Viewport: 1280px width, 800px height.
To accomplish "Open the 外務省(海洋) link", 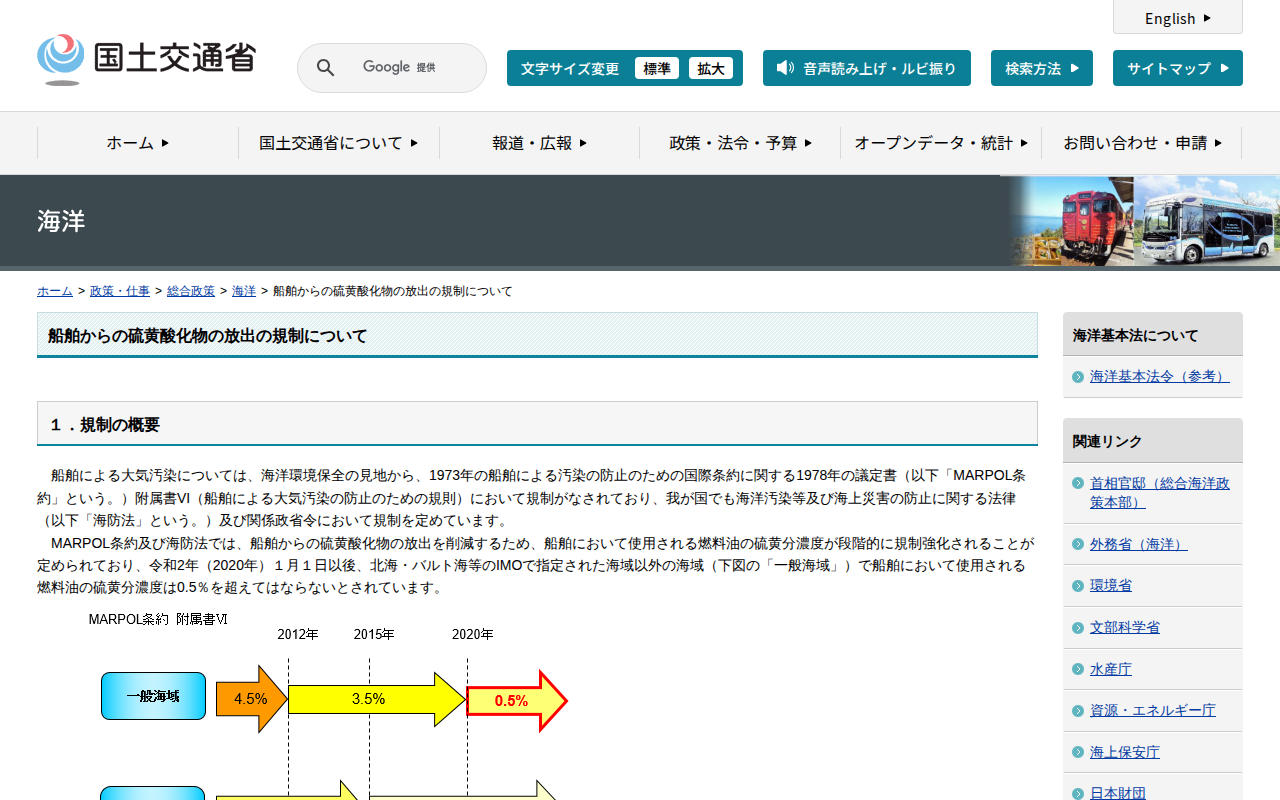I will click(1139, 545).
